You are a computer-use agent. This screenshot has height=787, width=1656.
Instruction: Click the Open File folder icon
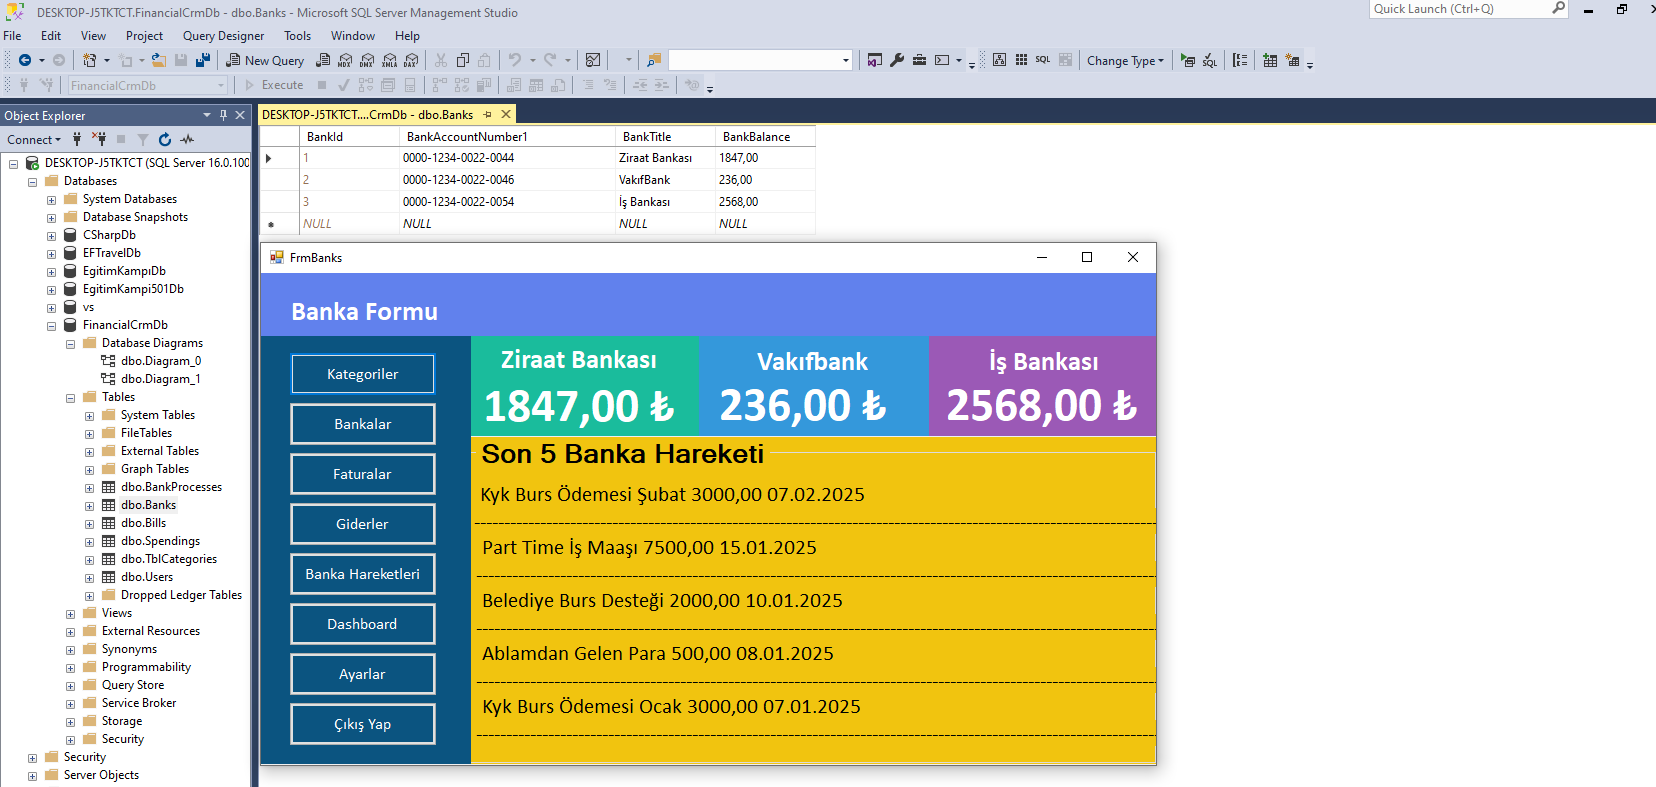point(158,60)
